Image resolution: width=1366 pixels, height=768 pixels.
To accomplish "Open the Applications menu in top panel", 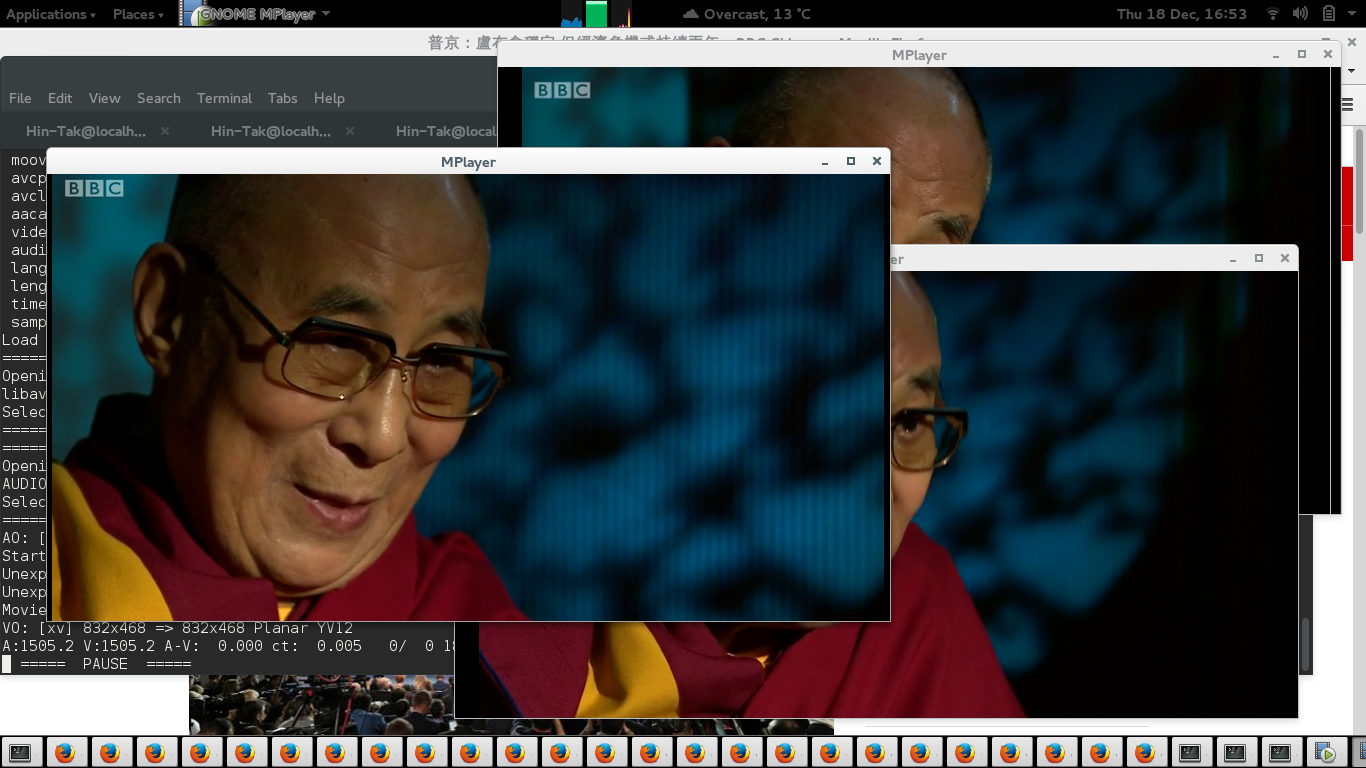I will tap(51, 14).
